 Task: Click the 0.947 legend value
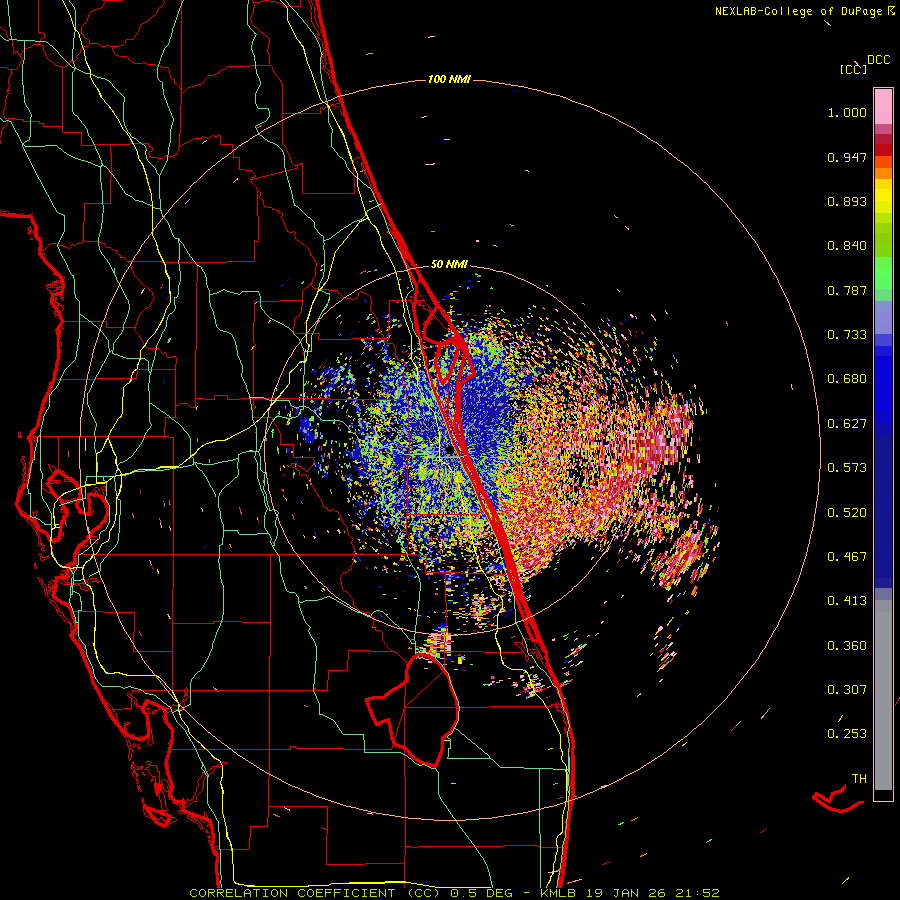(847, 157)
